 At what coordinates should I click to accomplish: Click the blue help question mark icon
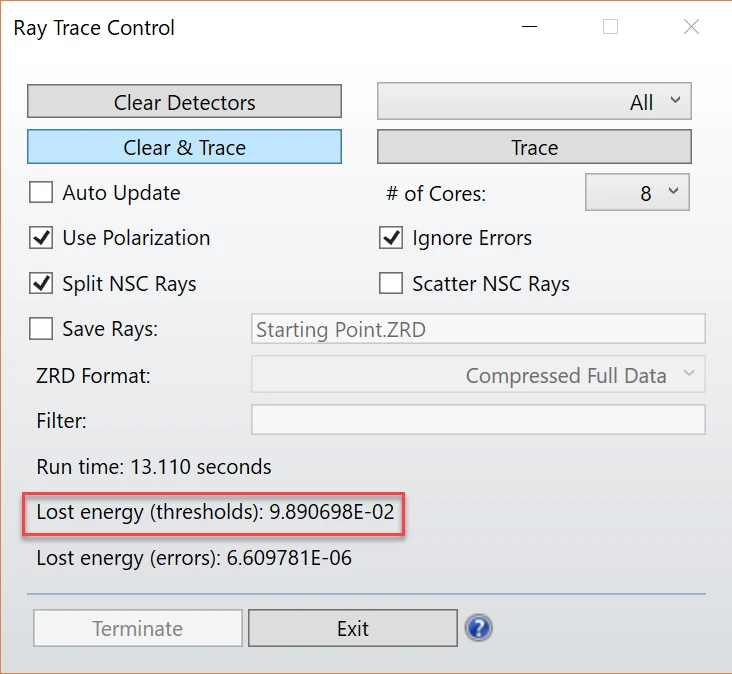point(479,628)
